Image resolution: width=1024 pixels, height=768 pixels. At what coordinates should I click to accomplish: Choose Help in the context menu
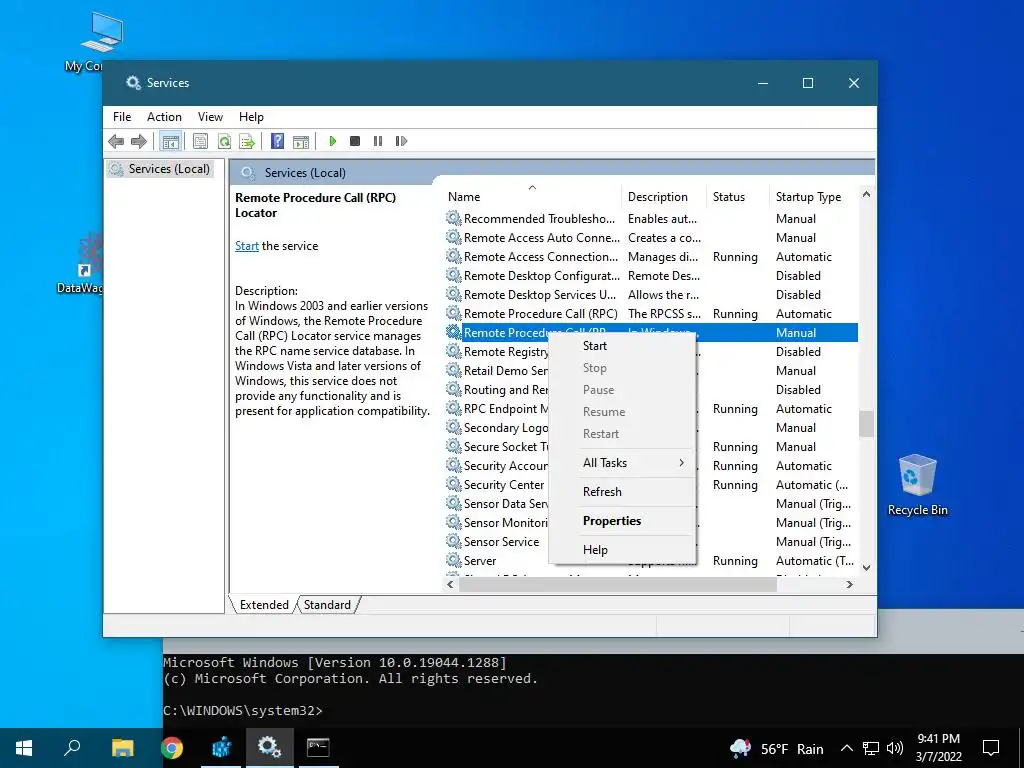point(622,550)
